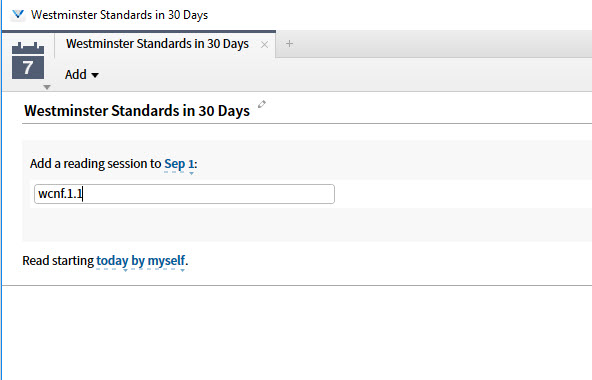Image resolution: width=592 pixels, height=380 pixels.
Task: Click the by myself link
Action: click(x=158, y=261)
